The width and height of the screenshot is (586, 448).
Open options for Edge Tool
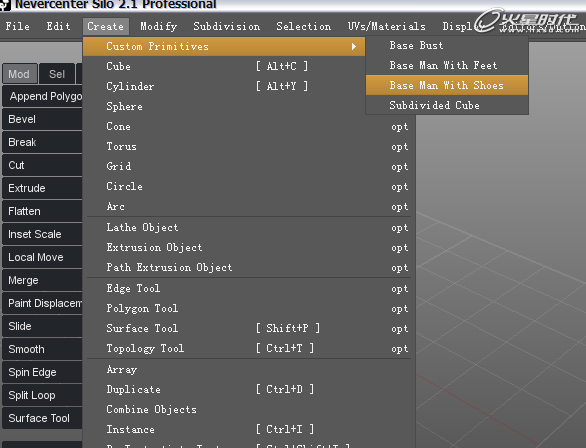tap(400, 288)
